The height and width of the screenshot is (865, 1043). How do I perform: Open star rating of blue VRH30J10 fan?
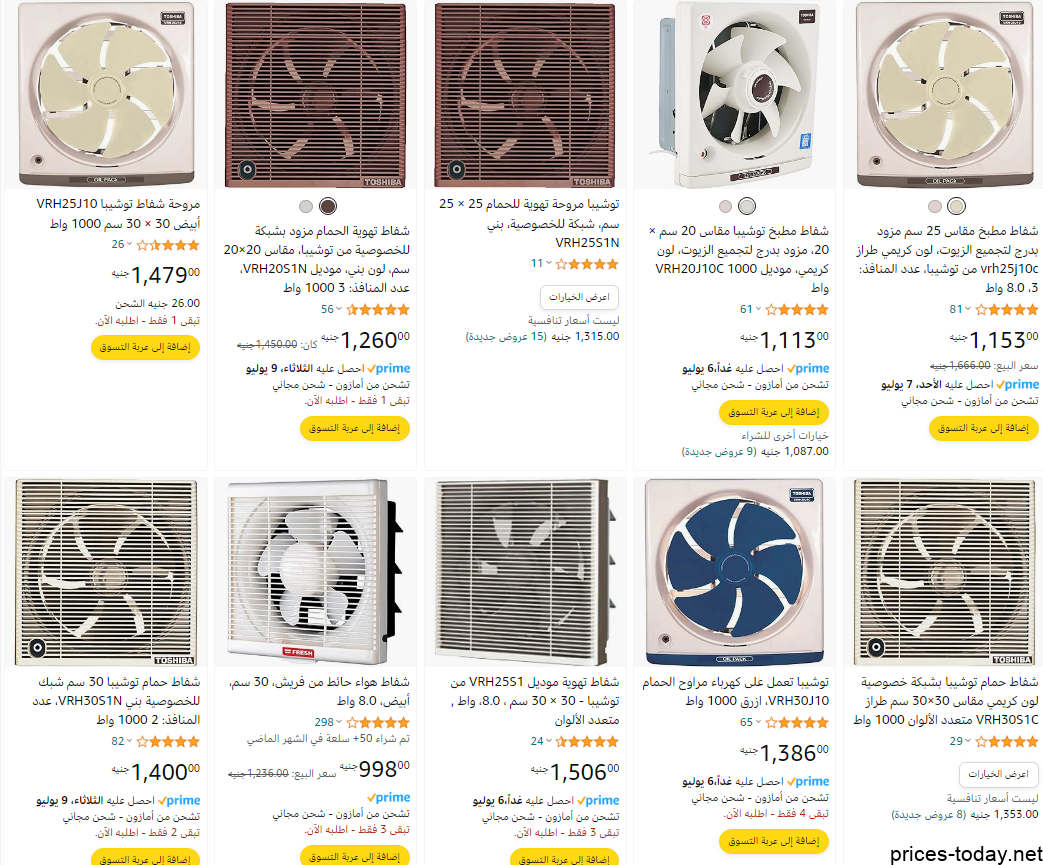(x=797, y=723)
